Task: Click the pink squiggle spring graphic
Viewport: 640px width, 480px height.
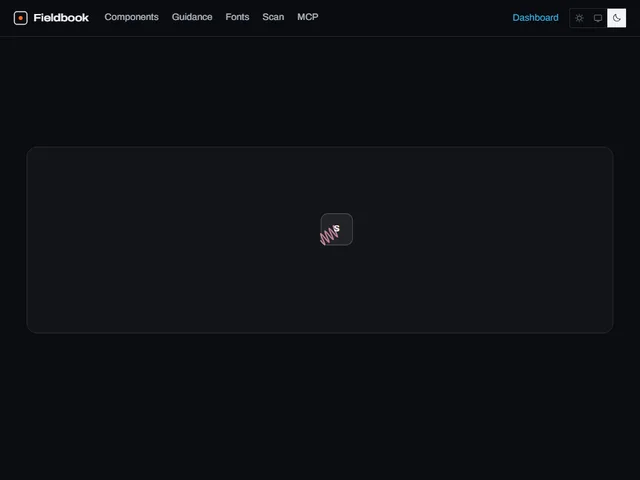Action: (x=329, y=236)
